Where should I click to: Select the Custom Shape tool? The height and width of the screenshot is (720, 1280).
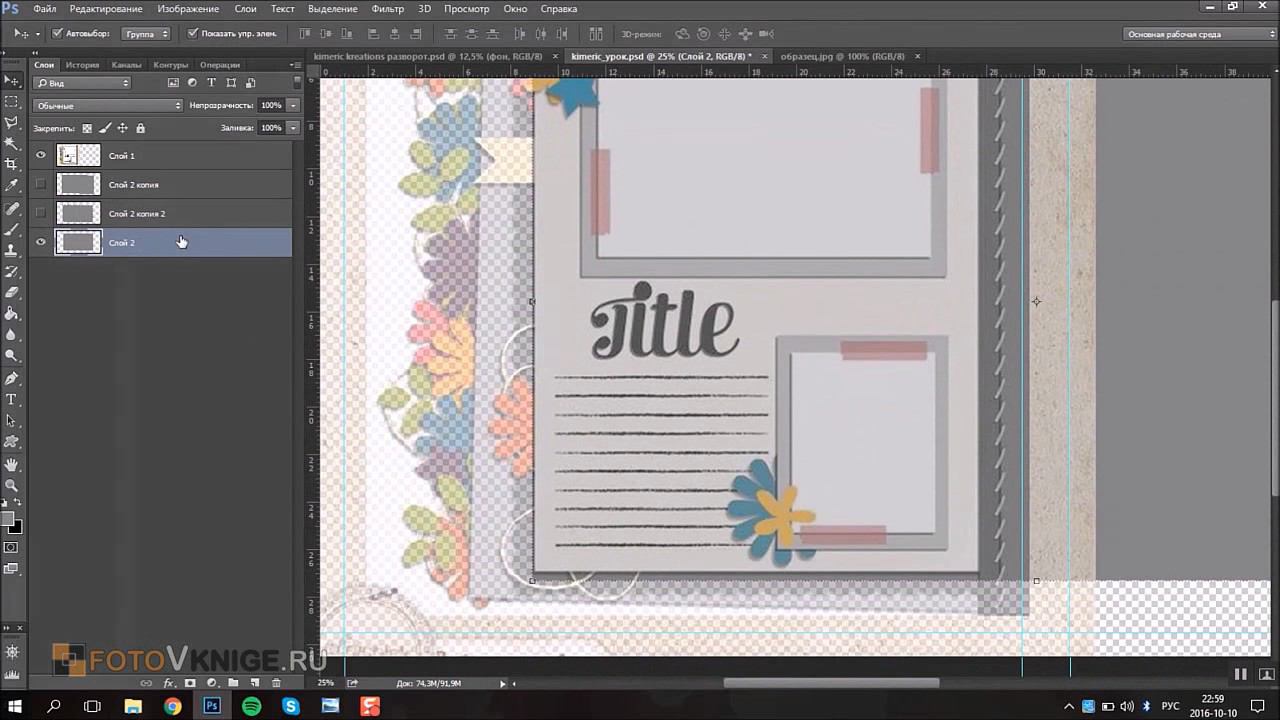point(12,442)
